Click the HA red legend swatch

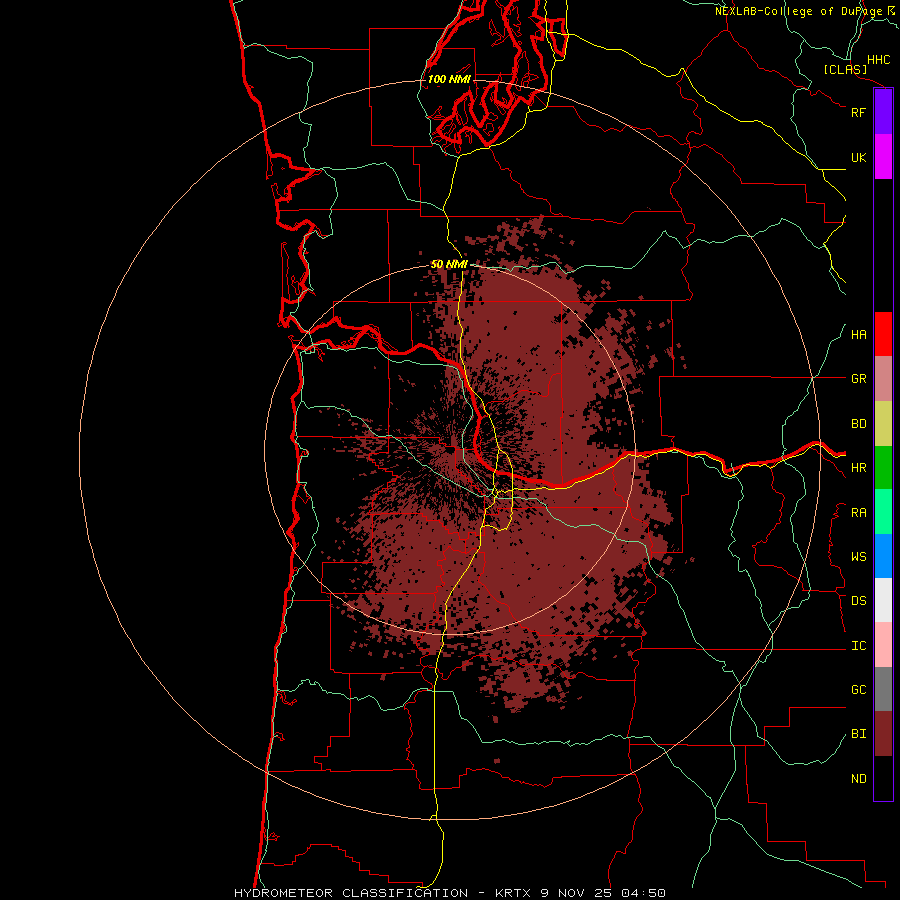point(883,334)
